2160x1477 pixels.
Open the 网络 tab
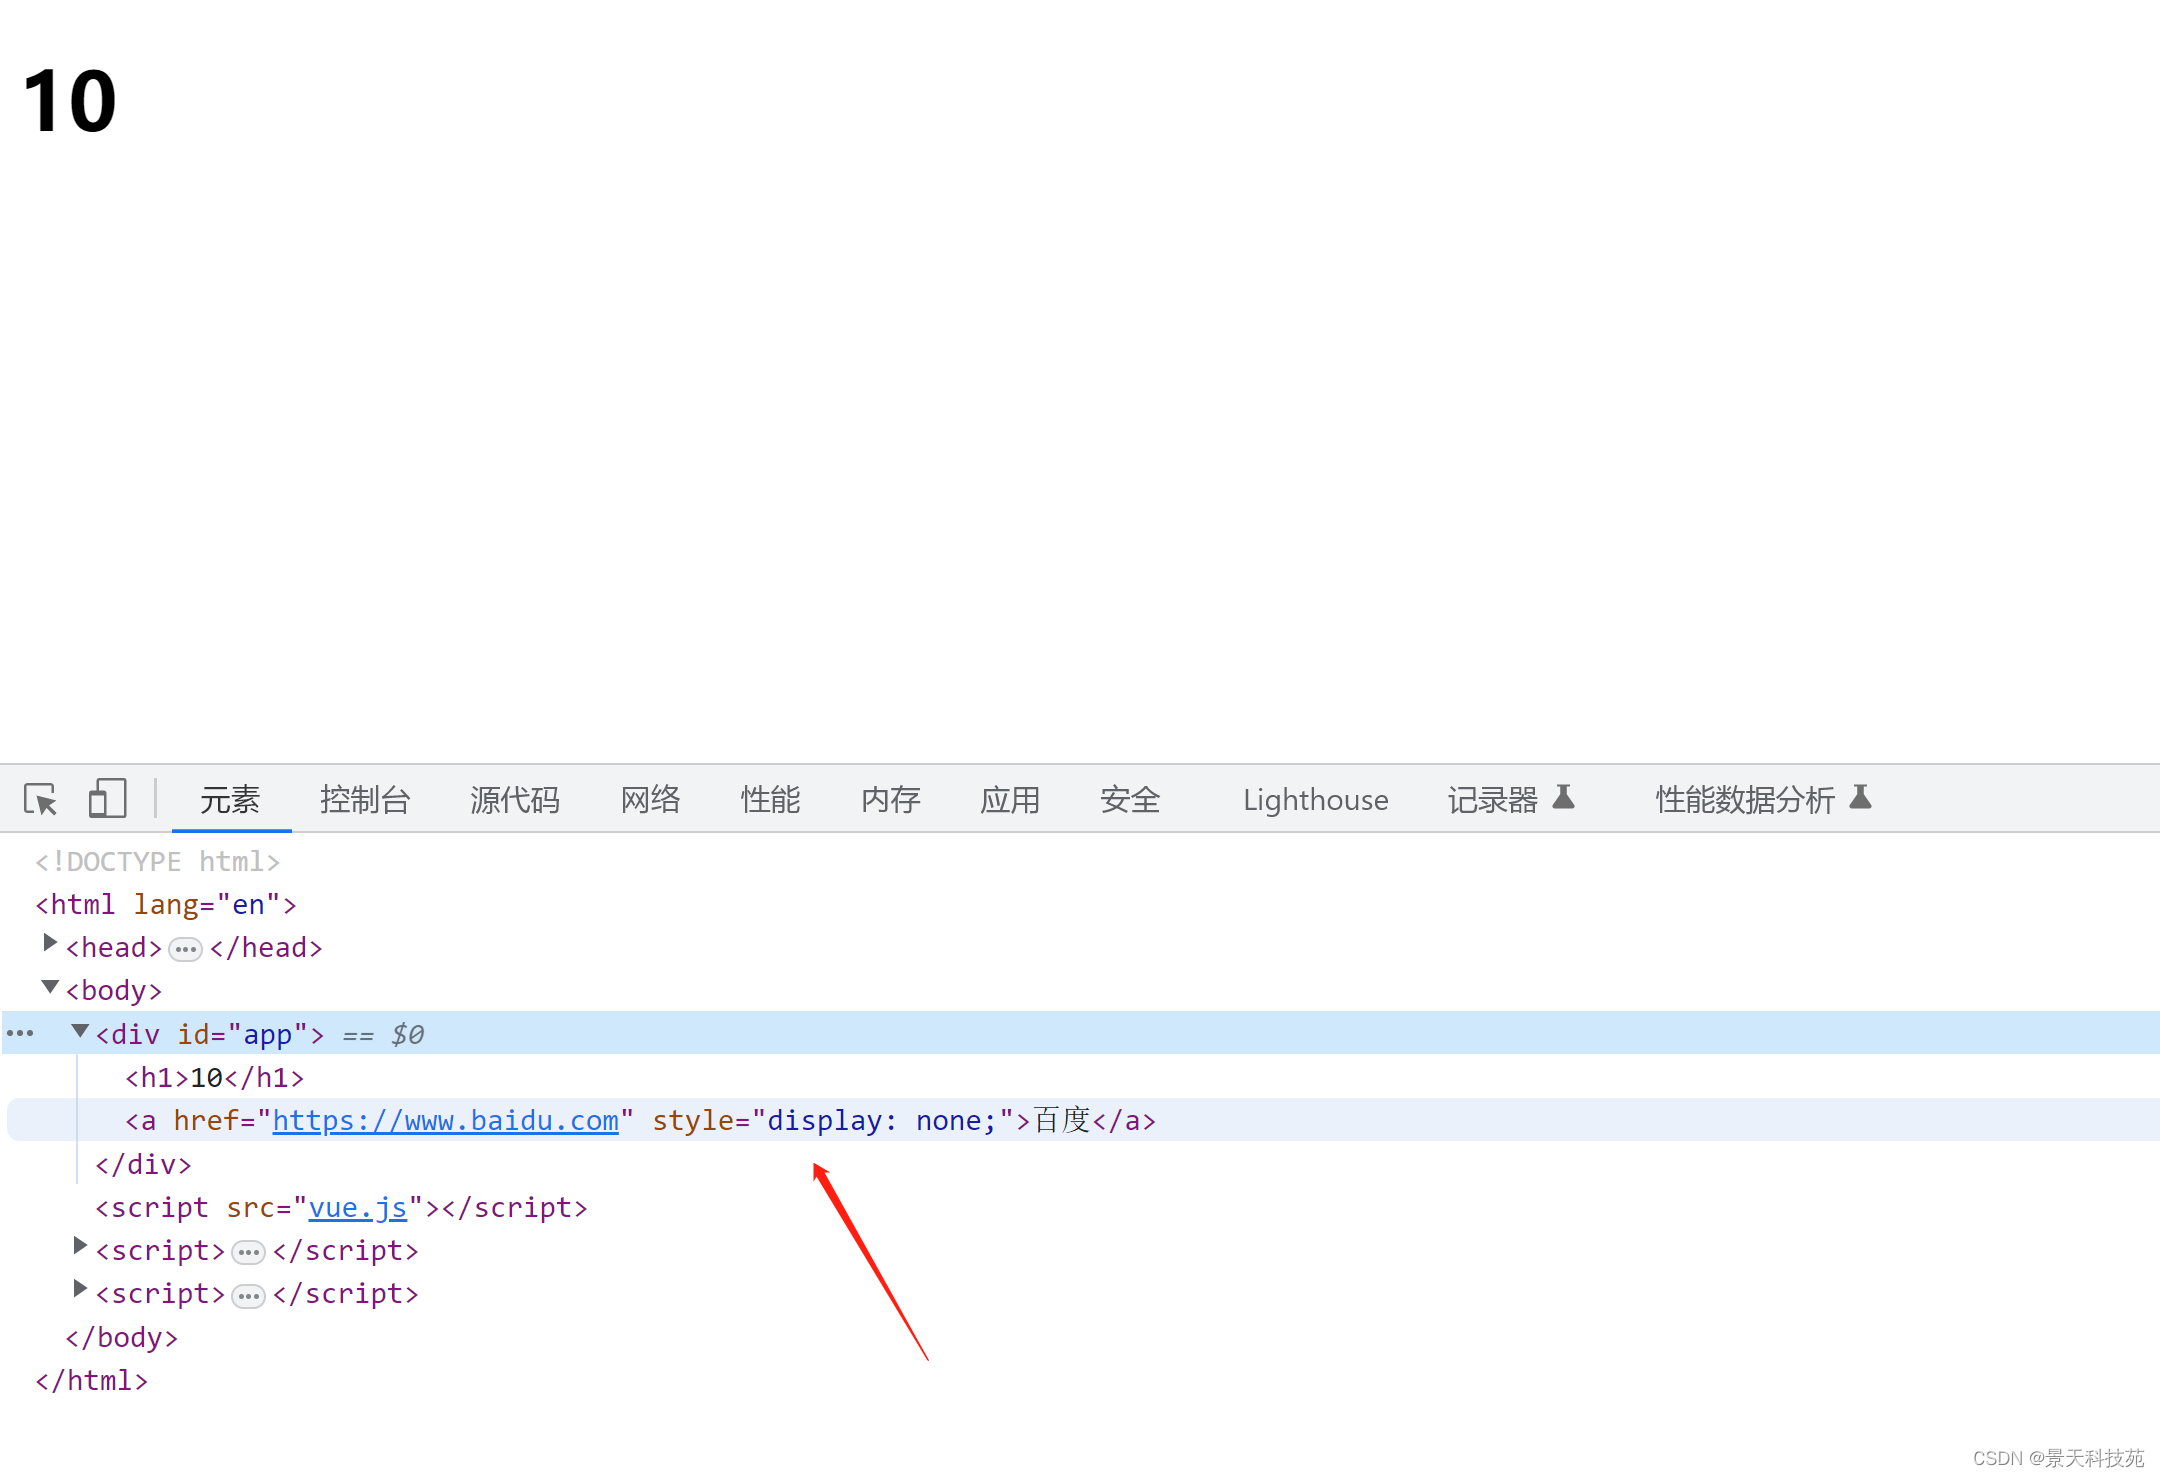point(650,799)
